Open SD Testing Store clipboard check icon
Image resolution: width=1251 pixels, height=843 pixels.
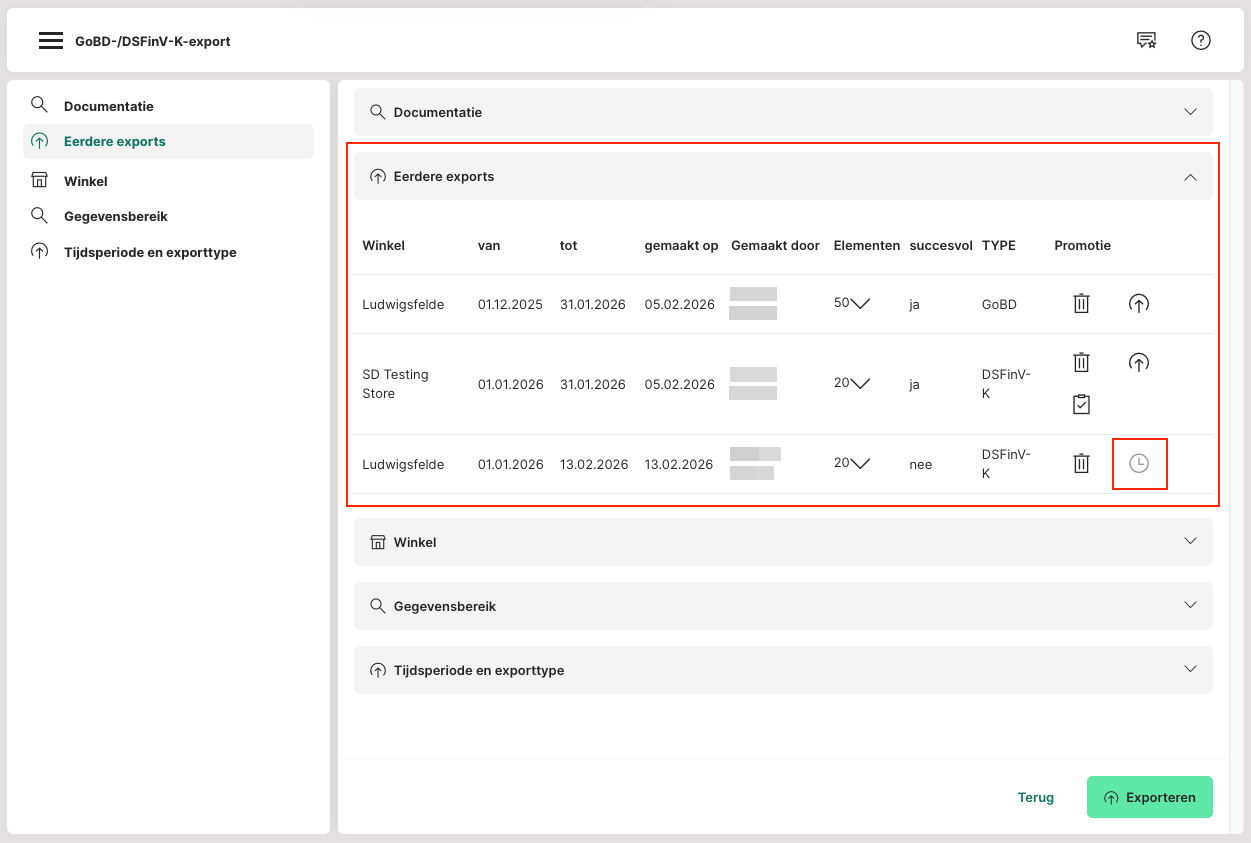[1081, 404]
